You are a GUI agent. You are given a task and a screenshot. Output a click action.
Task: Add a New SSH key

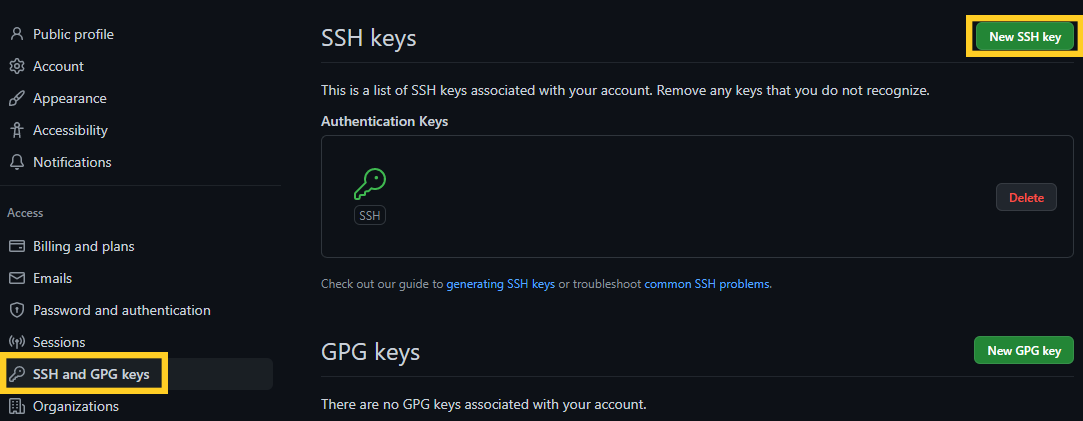click(1024, 37)
